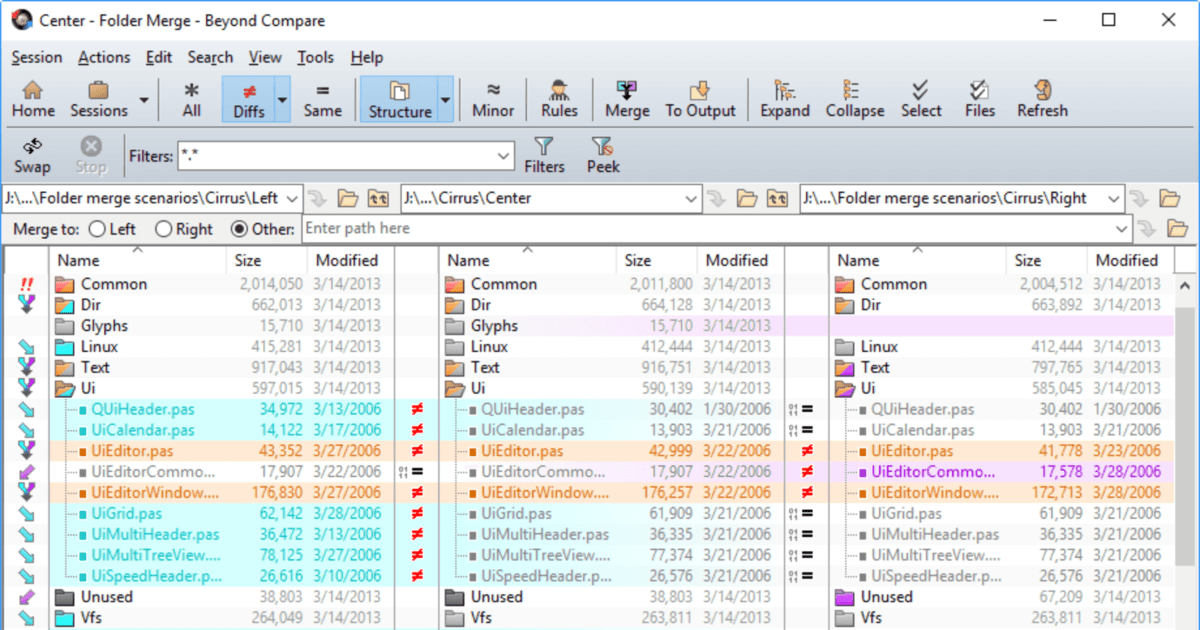The image size is (1200, 630).
Task: Choose the Other merge radio button
Action: (239, 229)
